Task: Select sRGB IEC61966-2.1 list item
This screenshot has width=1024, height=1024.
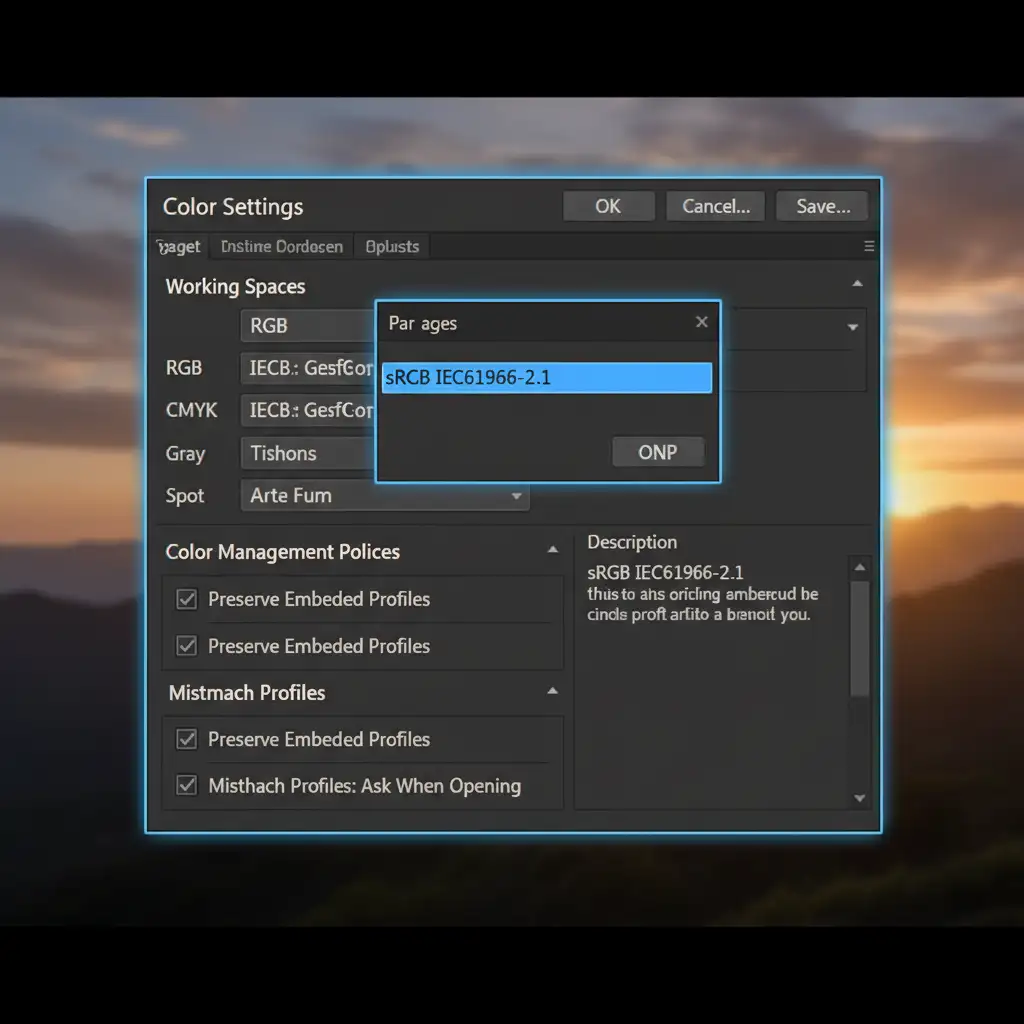Action: [x=546, y=378]
